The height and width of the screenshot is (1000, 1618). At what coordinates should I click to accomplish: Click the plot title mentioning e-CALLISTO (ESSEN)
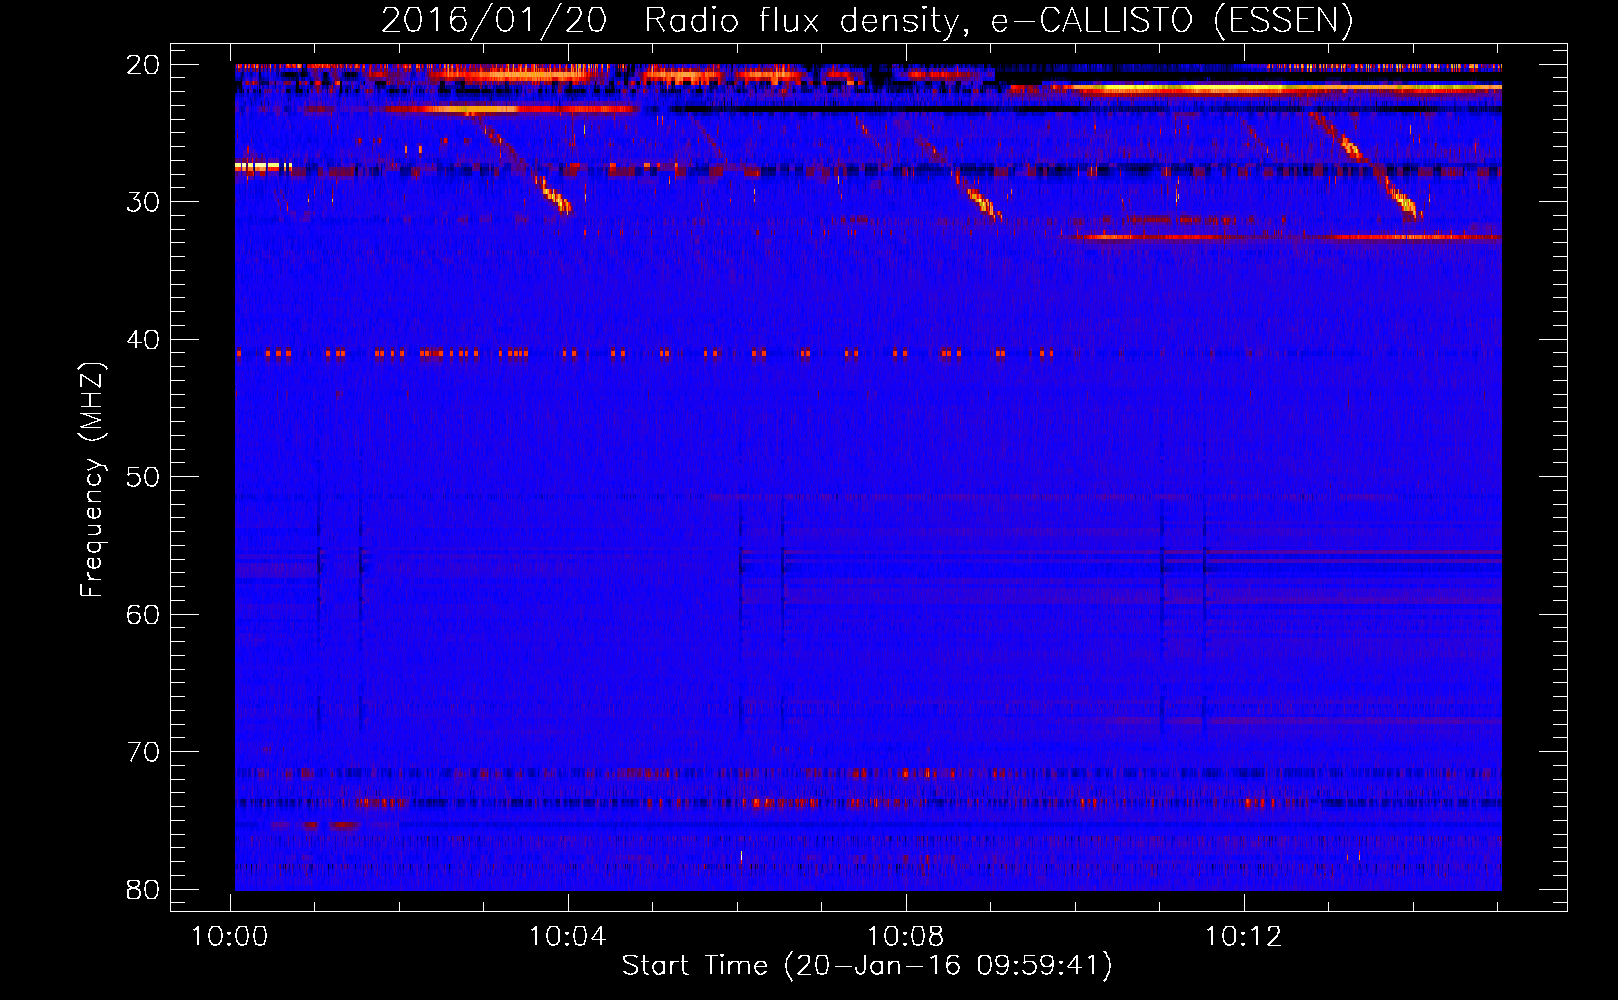click(x=867, y=20)
